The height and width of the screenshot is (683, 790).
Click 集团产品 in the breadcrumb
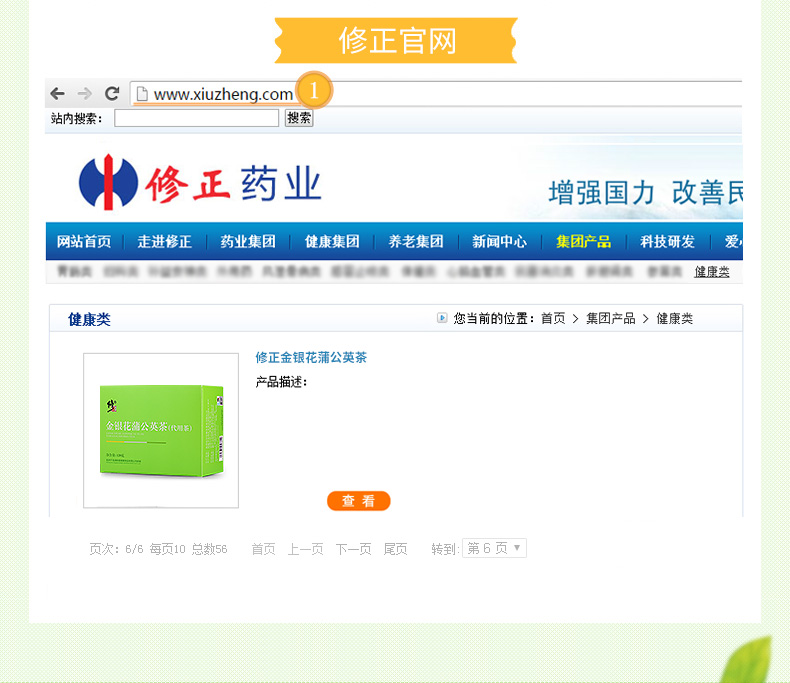pos(611,318)
